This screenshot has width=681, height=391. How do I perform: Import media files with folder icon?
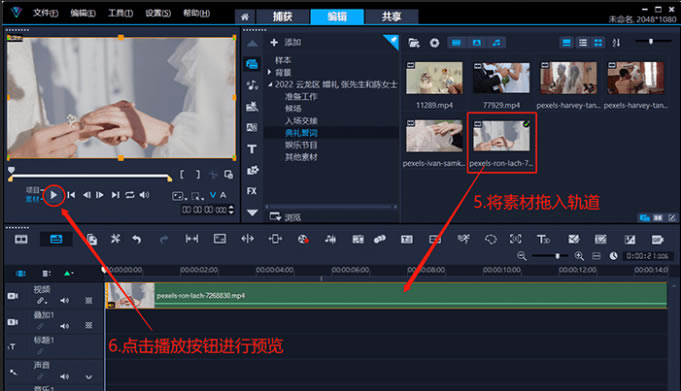[414, 43]
